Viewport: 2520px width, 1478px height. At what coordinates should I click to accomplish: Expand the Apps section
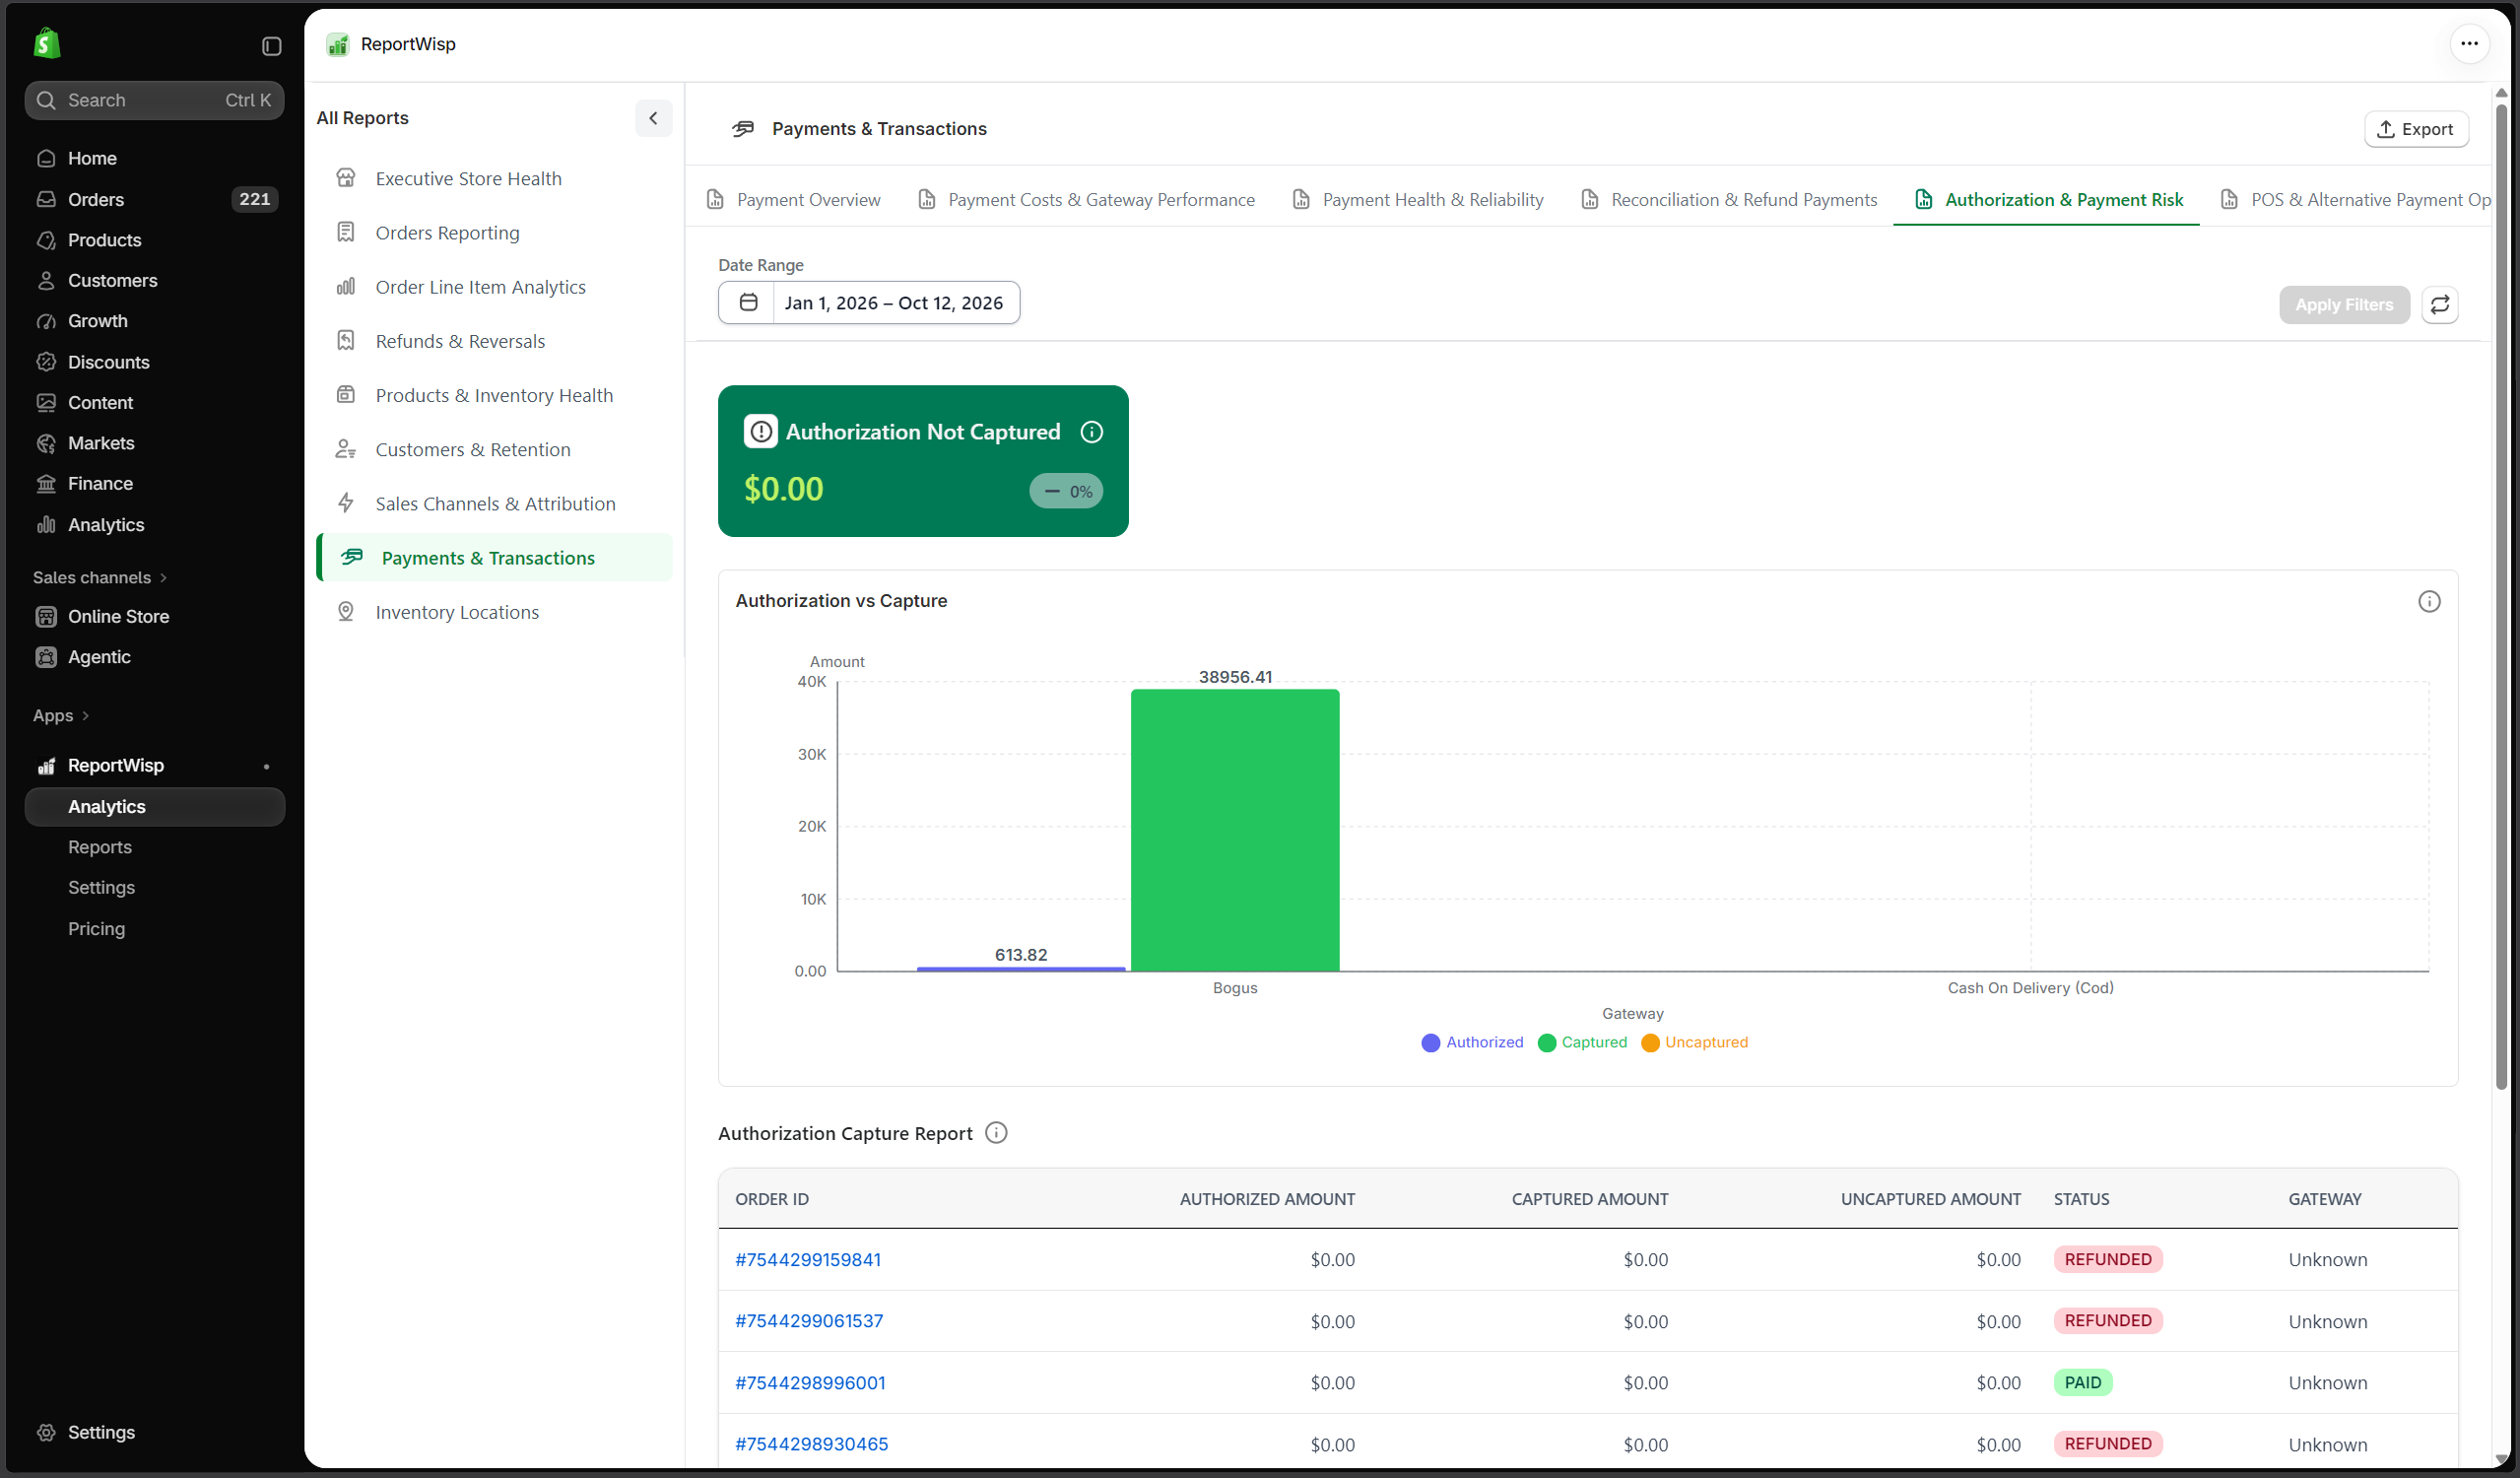point(61,716)
